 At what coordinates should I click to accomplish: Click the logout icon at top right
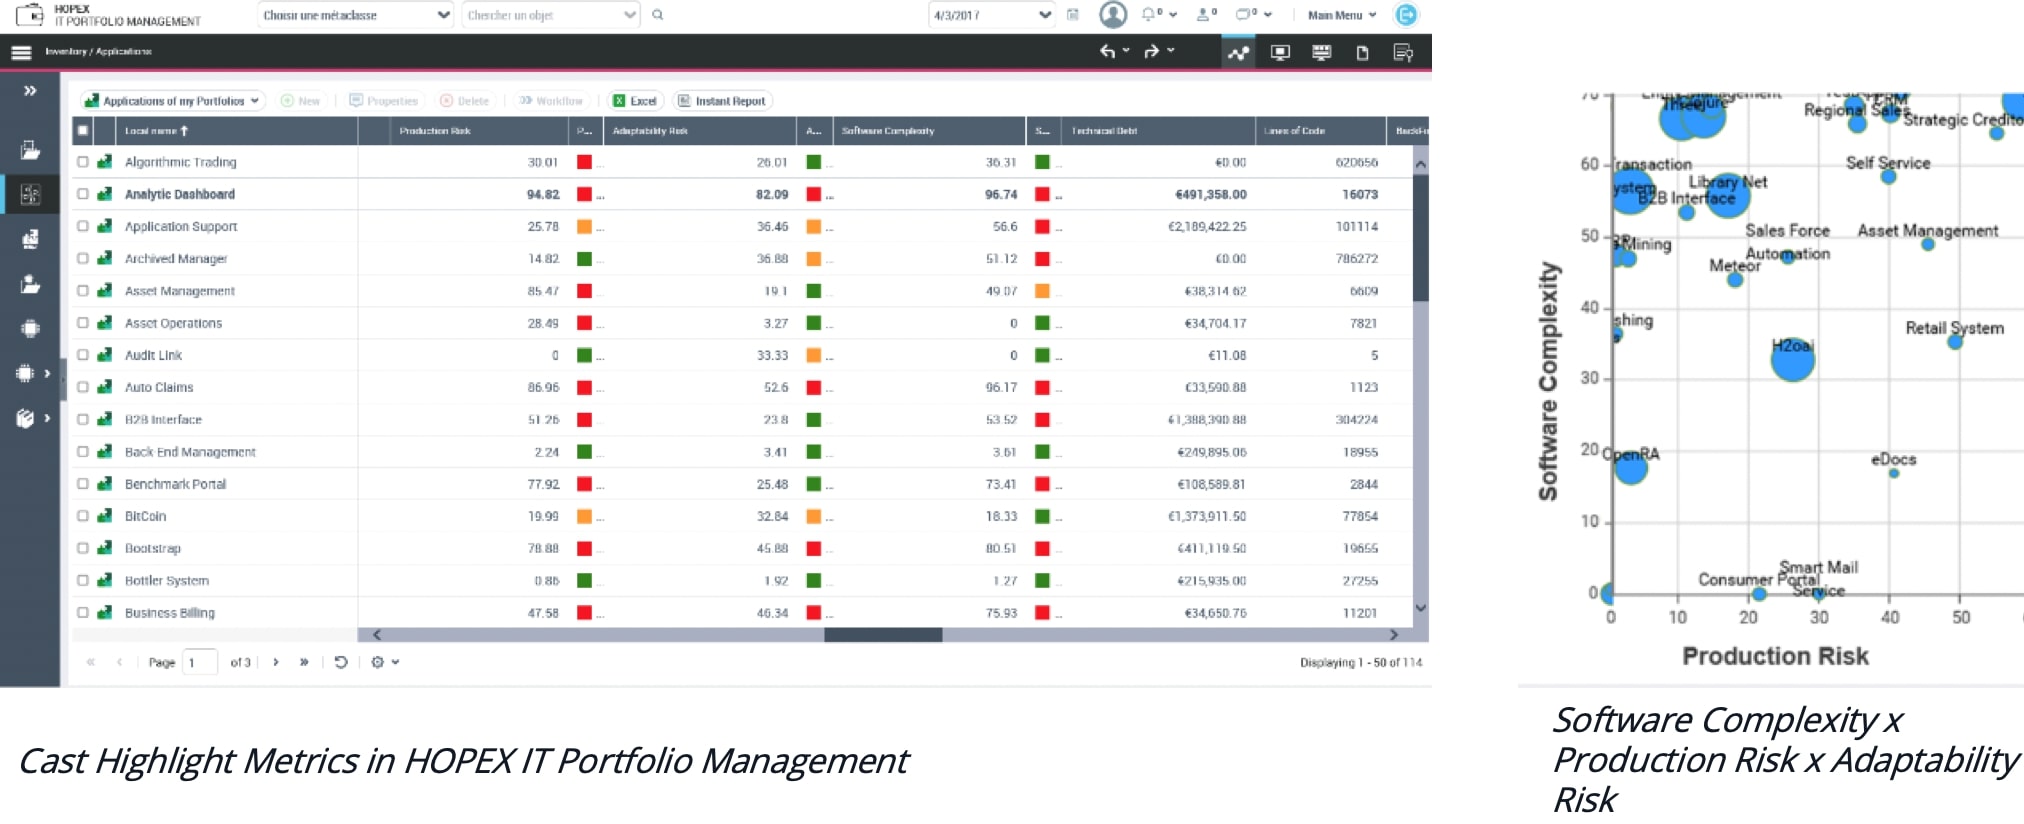coord(1406,15)
